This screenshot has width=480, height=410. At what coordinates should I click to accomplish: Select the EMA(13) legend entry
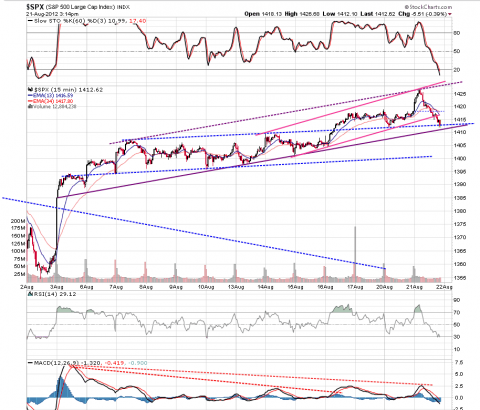[x=51, y=96]
